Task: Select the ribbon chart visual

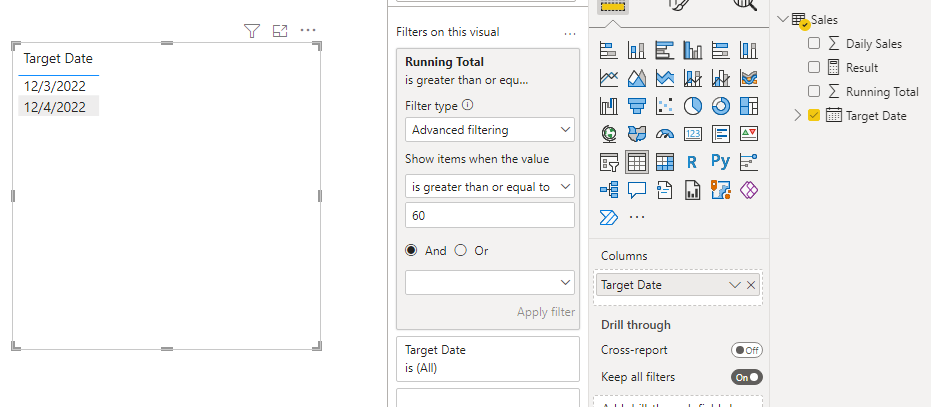Action: pos(748,78)
